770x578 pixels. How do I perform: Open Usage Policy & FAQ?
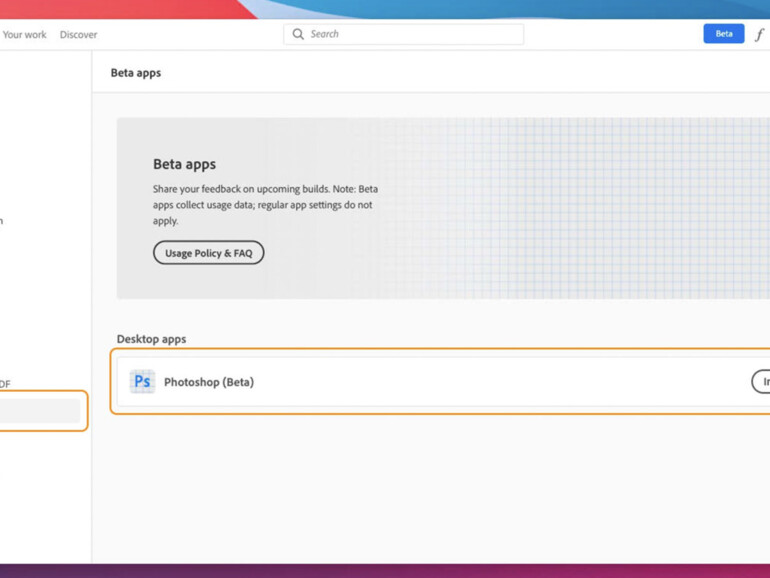pyautogui.click(x=209, y=253)
